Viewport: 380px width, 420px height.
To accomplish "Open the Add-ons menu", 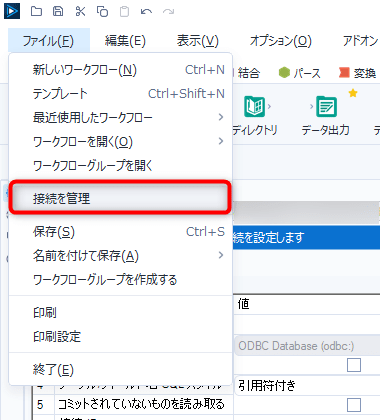I will (360, 41).
